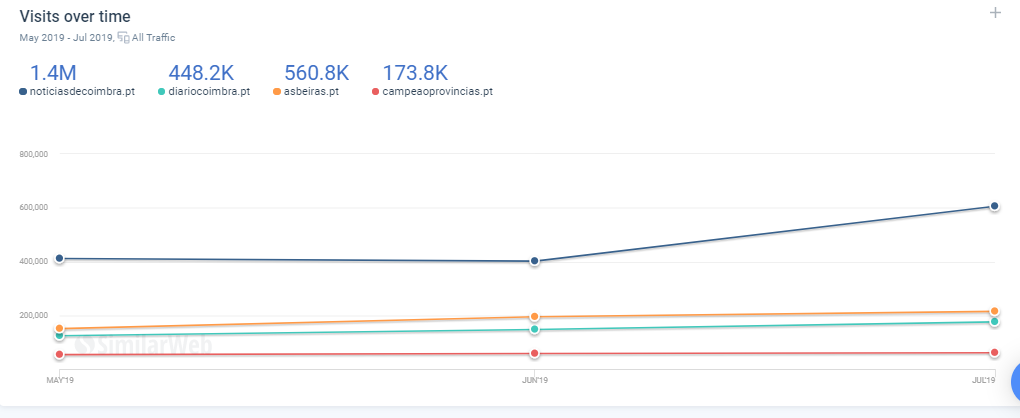The image size is (1020, 418).
Task: Click the Visits over time title
Action: tap(75, 16)
